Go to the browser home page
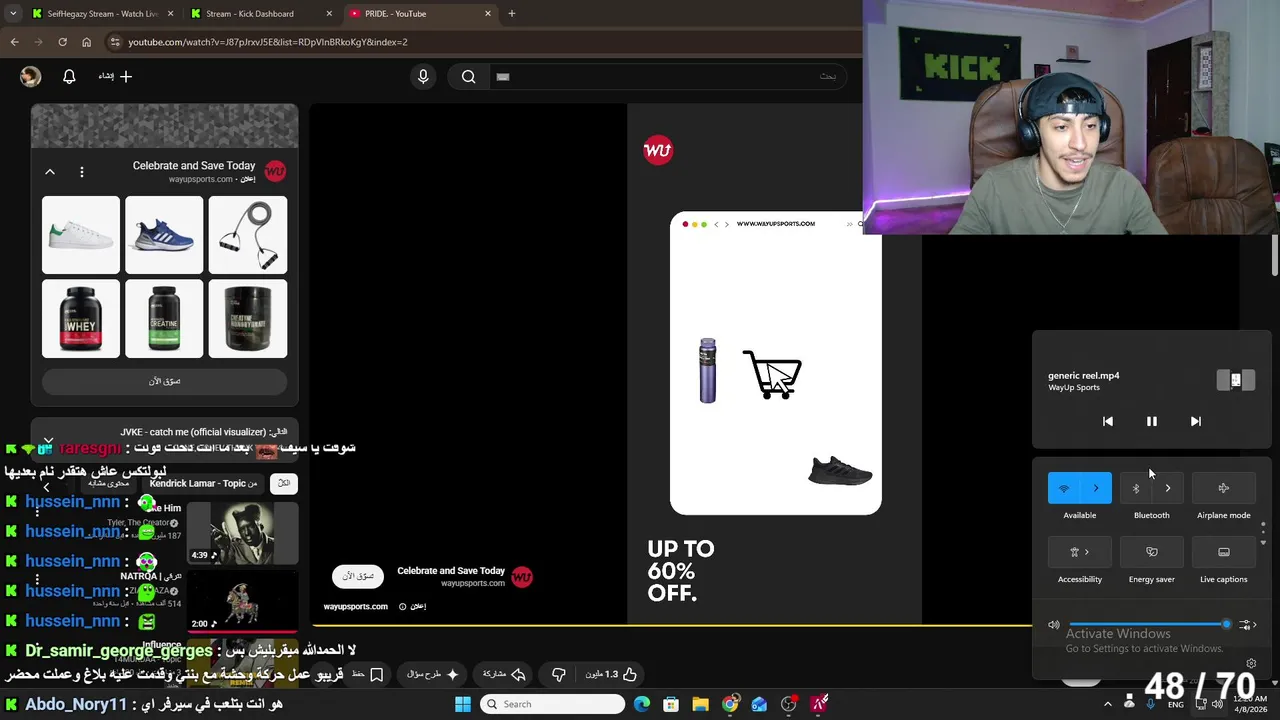1280x720 pixels. pos(86,42)
